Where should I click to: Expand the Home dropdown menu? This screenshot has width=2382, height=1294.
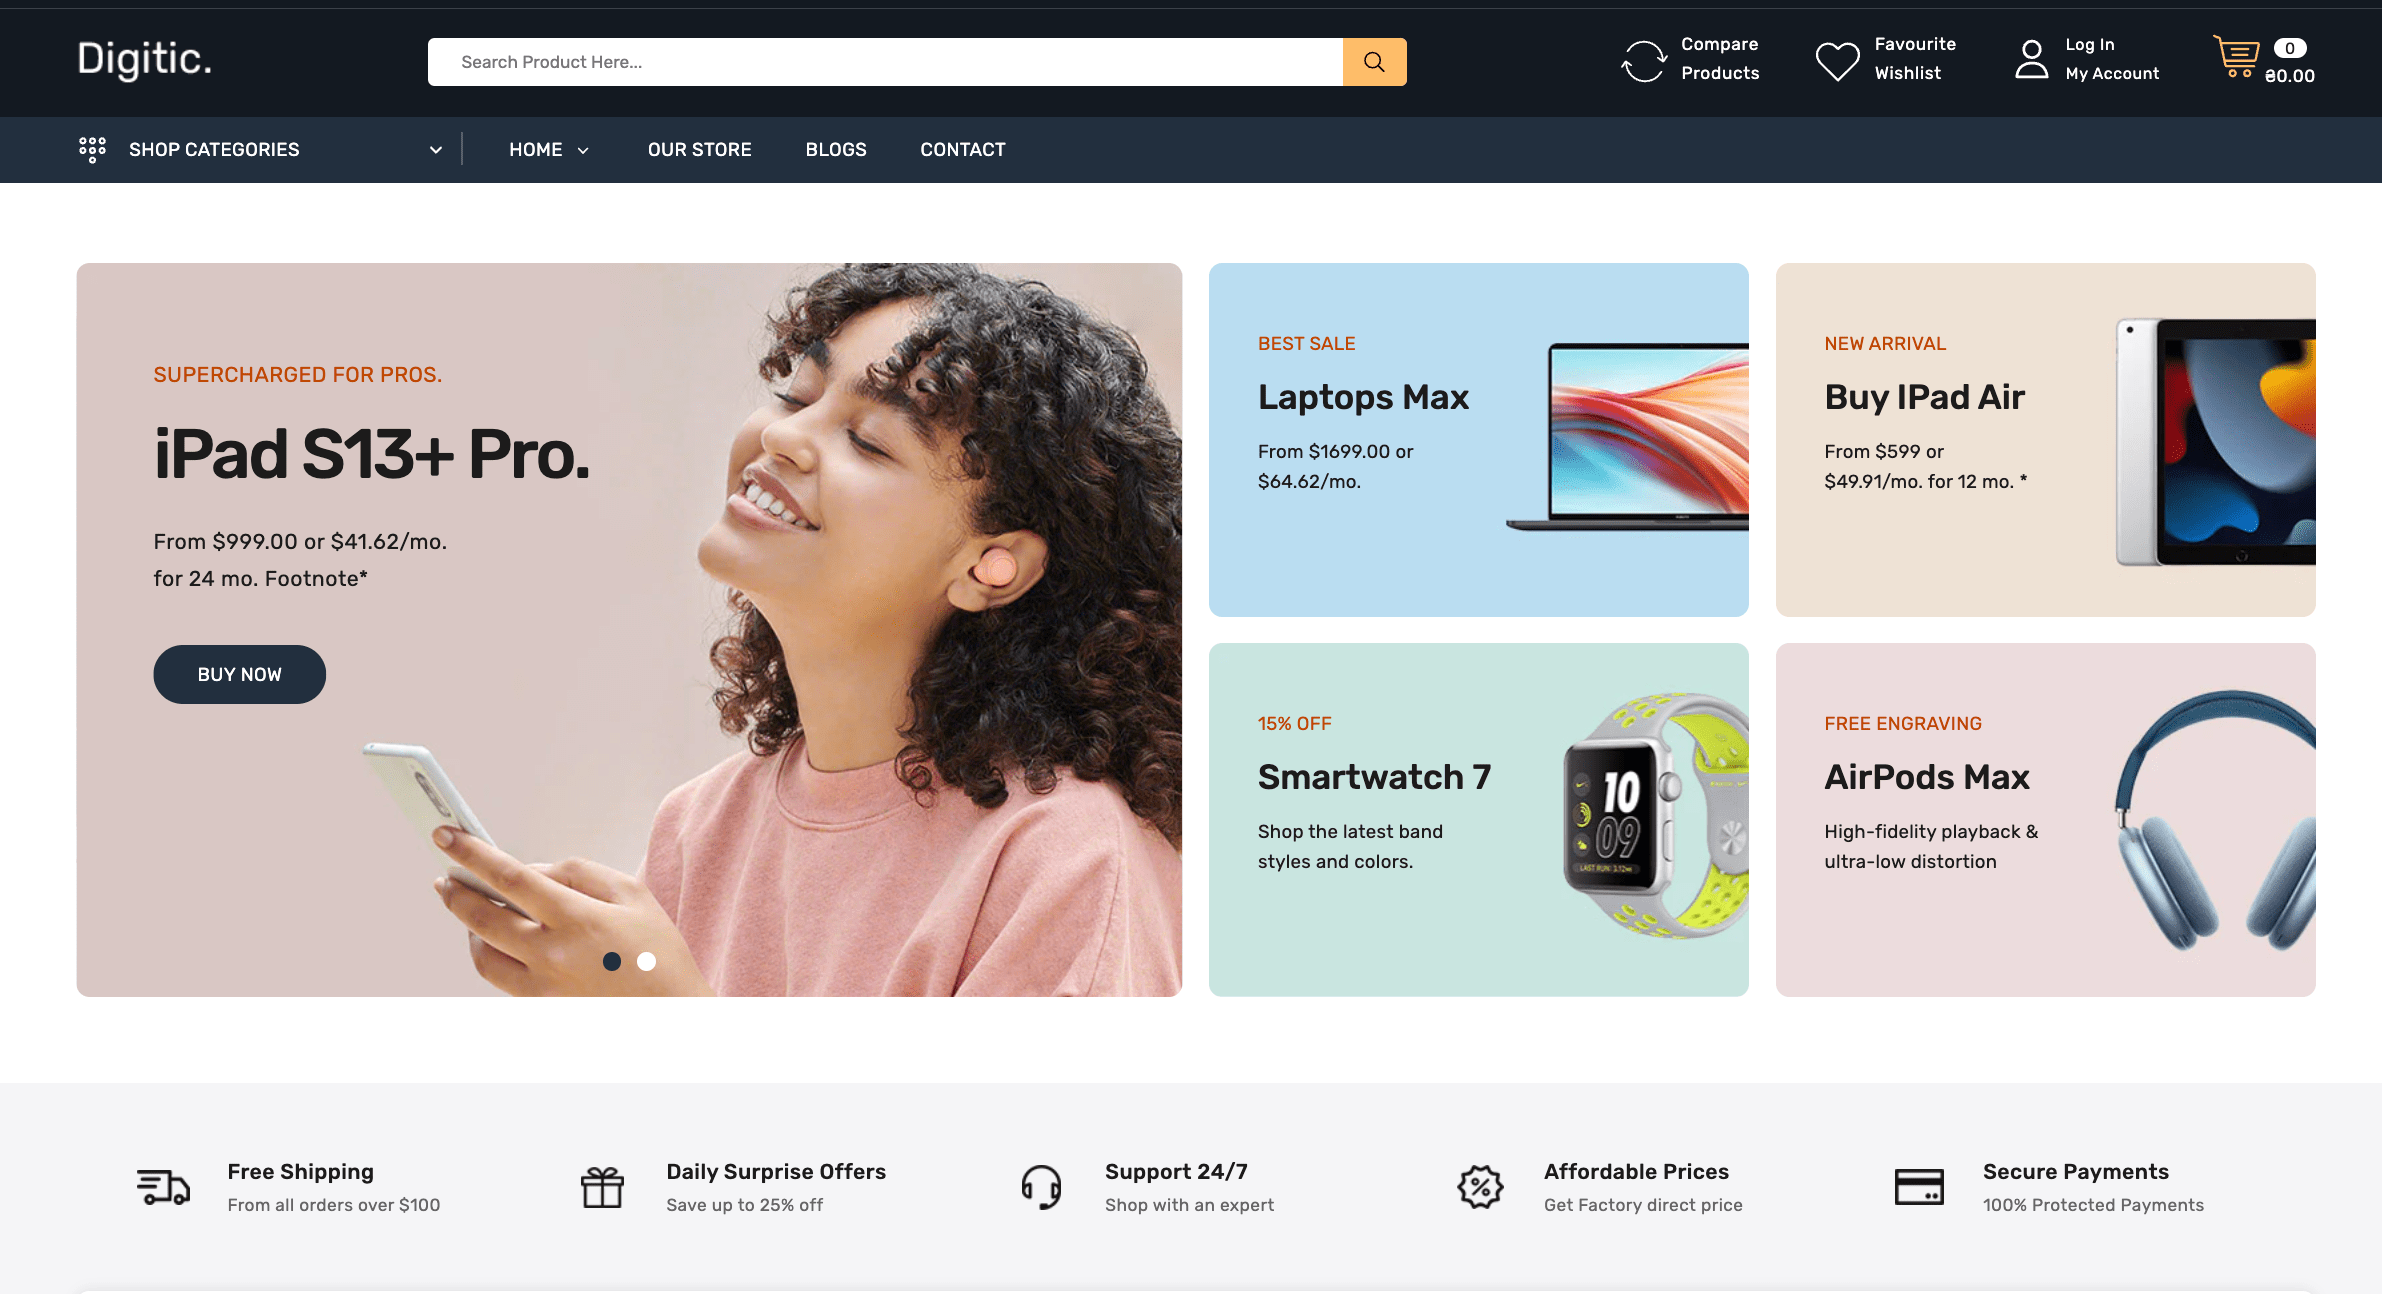(585, 150)
